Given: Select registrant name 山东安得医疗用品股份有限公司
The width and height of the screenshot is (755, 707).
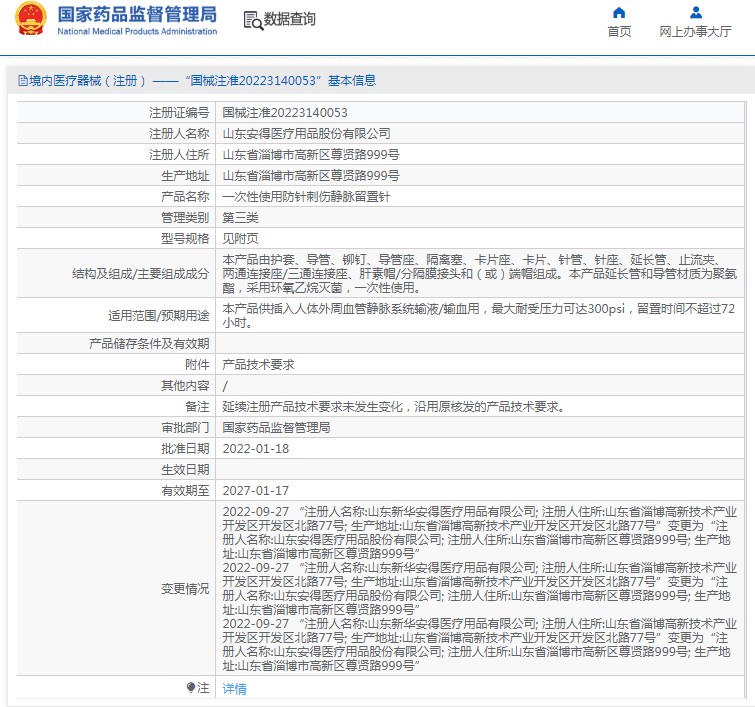Looking at the screenshot, I should (306, 133).
